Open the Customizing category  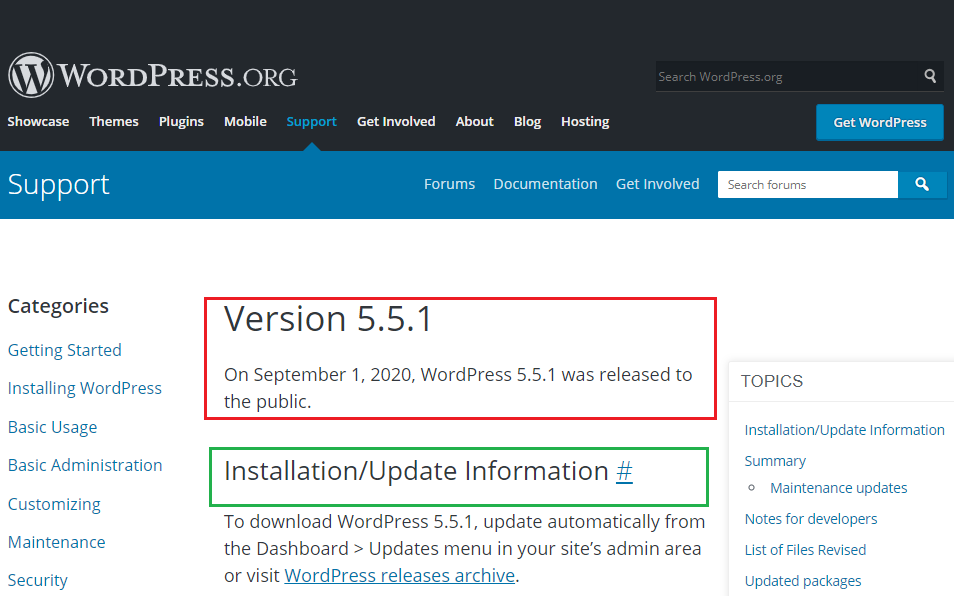coord(54,504)
